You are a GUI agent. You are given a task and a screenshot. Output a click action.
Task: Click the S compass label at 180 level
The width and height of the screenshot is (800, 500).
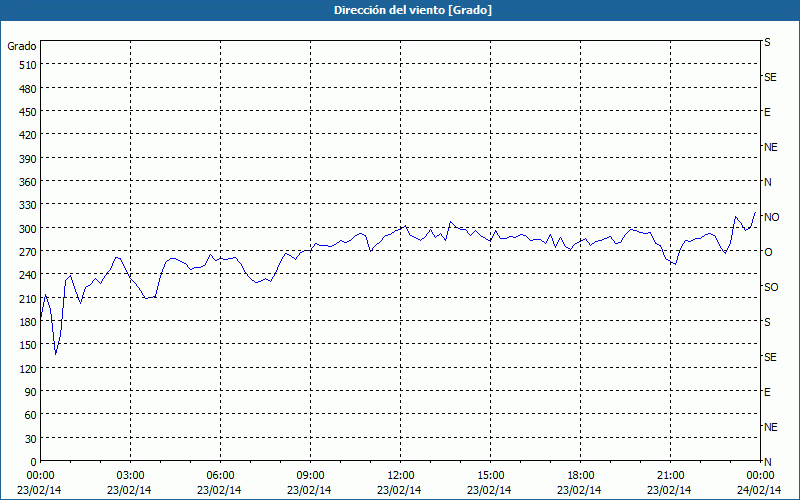pos(767,322)
